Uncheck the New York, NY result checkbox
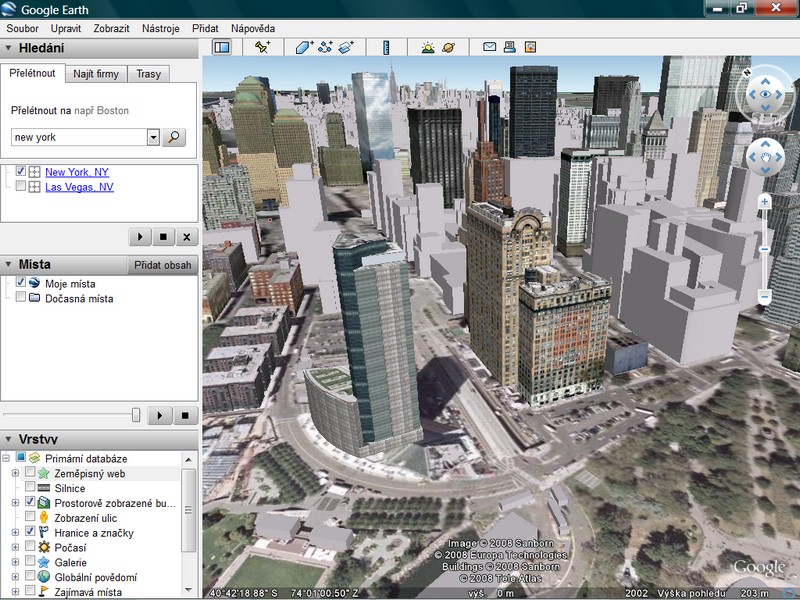Screen dimensions: 800x600 tap(20, 171)
